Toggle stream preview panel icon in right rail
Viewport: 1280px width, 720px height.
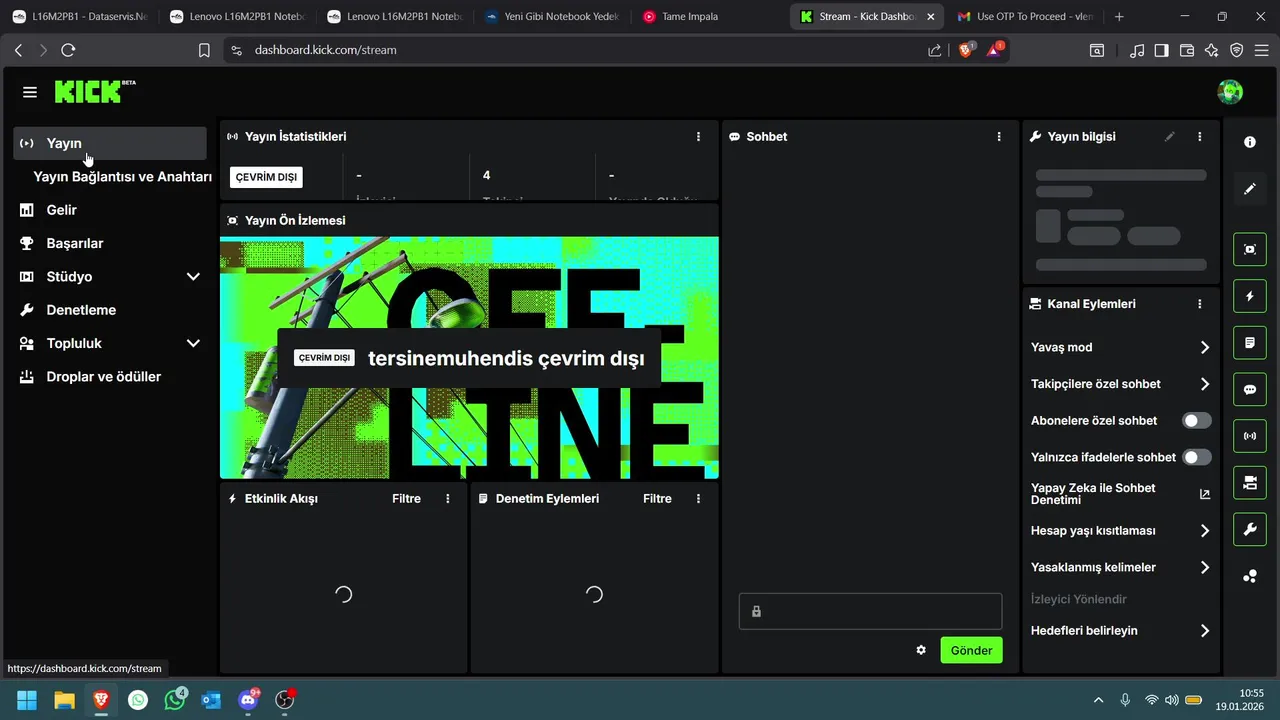pos(1250,249)
